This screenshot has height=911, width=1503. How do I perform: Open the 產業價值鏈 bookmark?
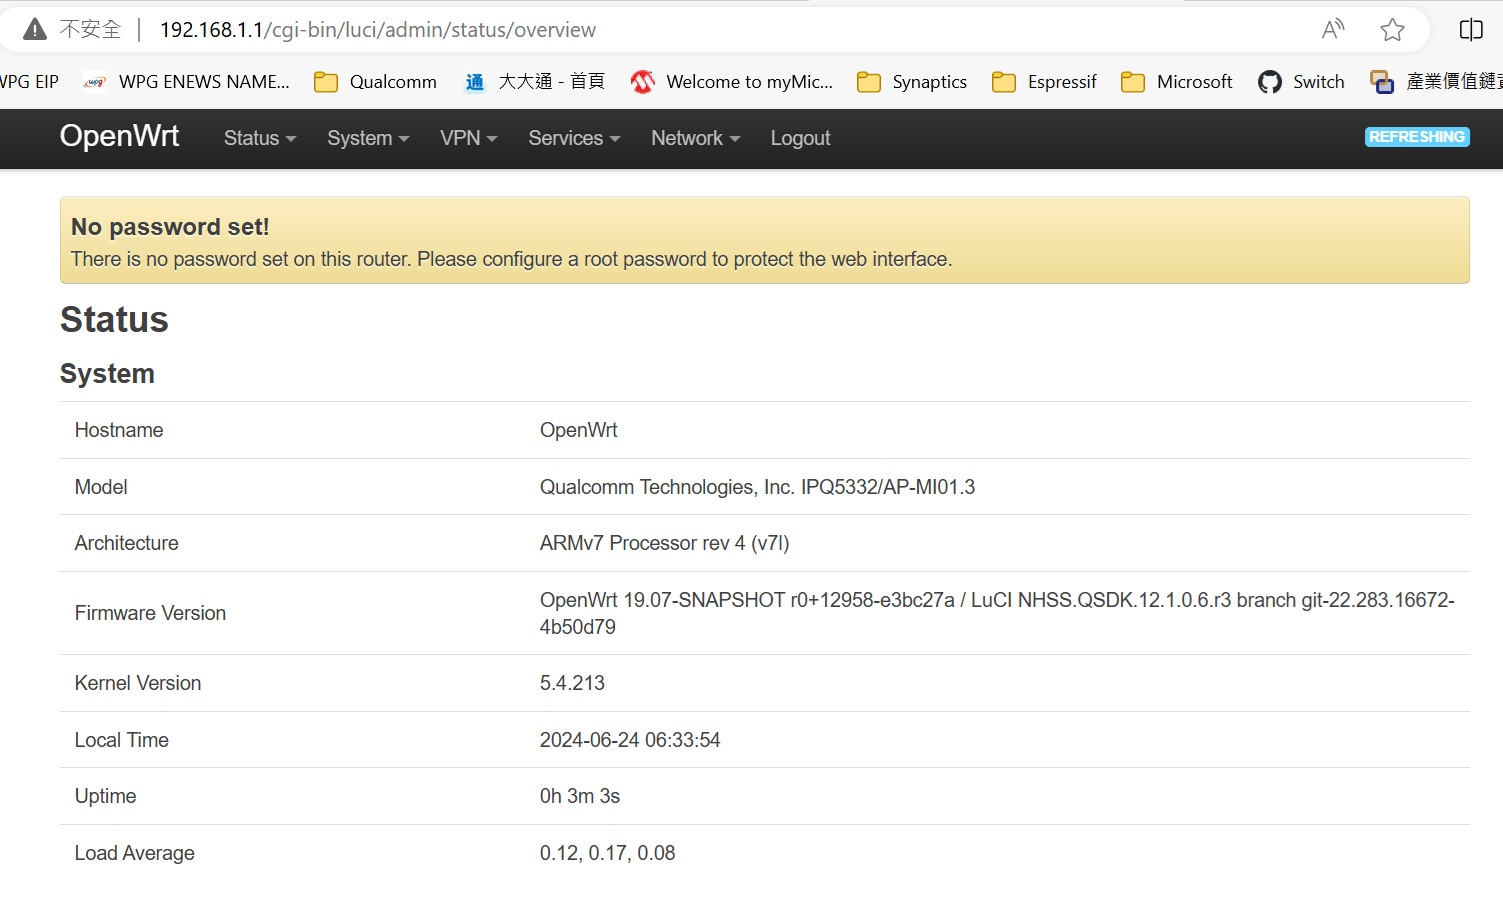(x=1436, y=82)
